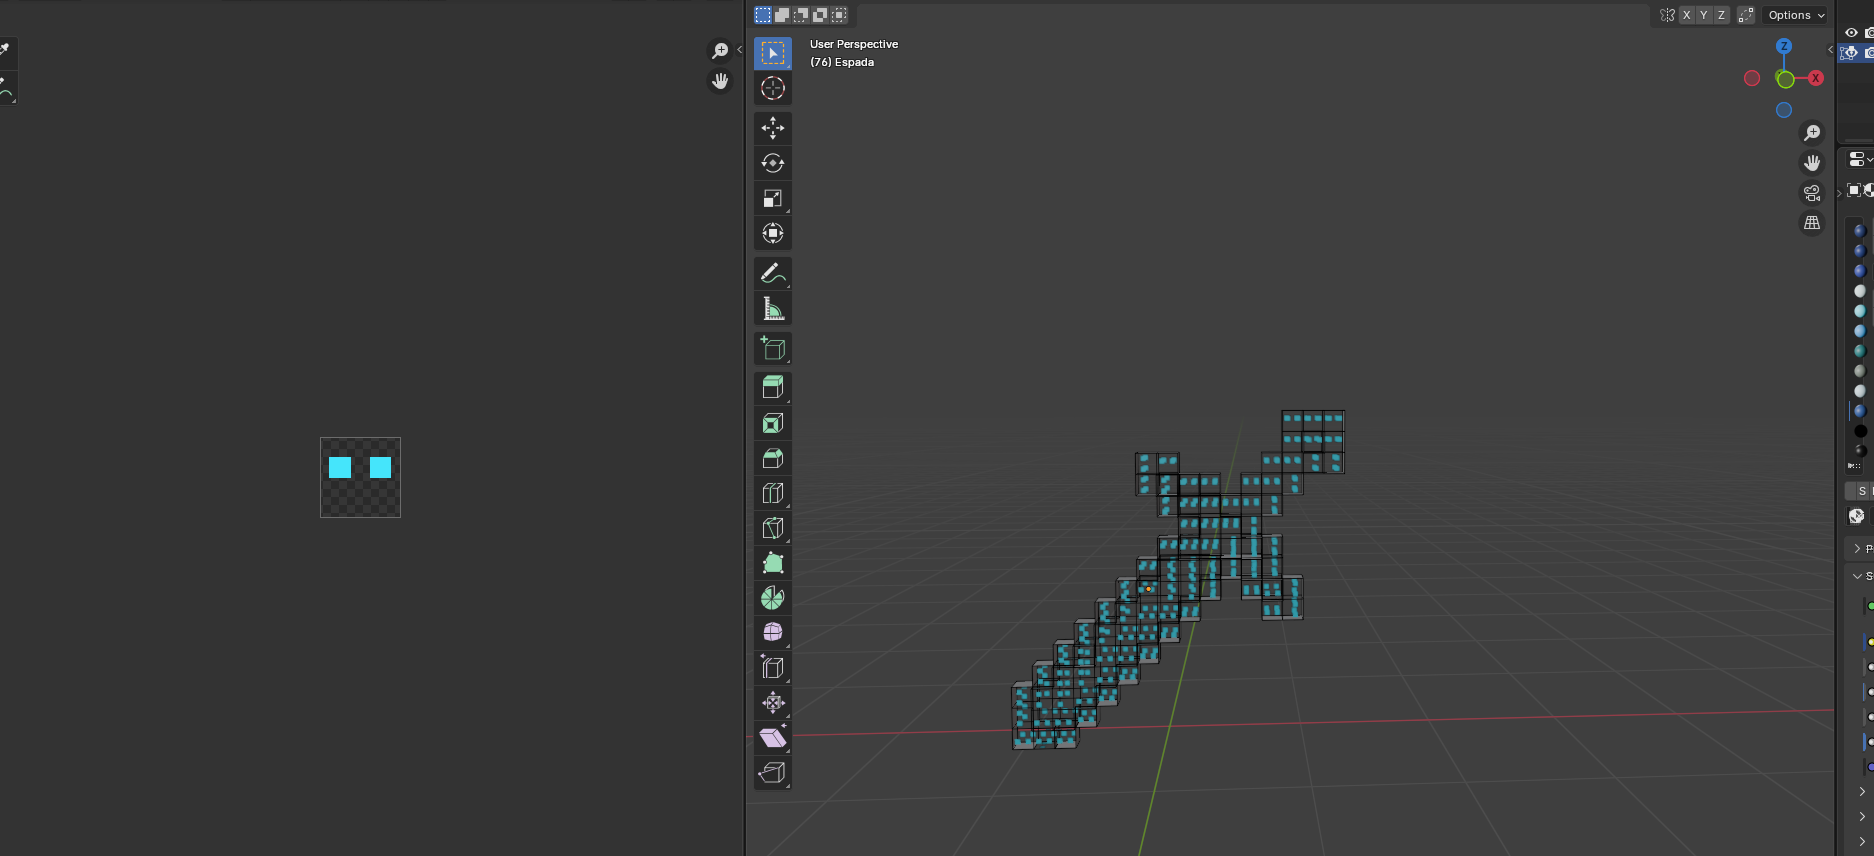
Task: Toggle perspective/orthographic grid button
Action: click(x=1812, y=223)
